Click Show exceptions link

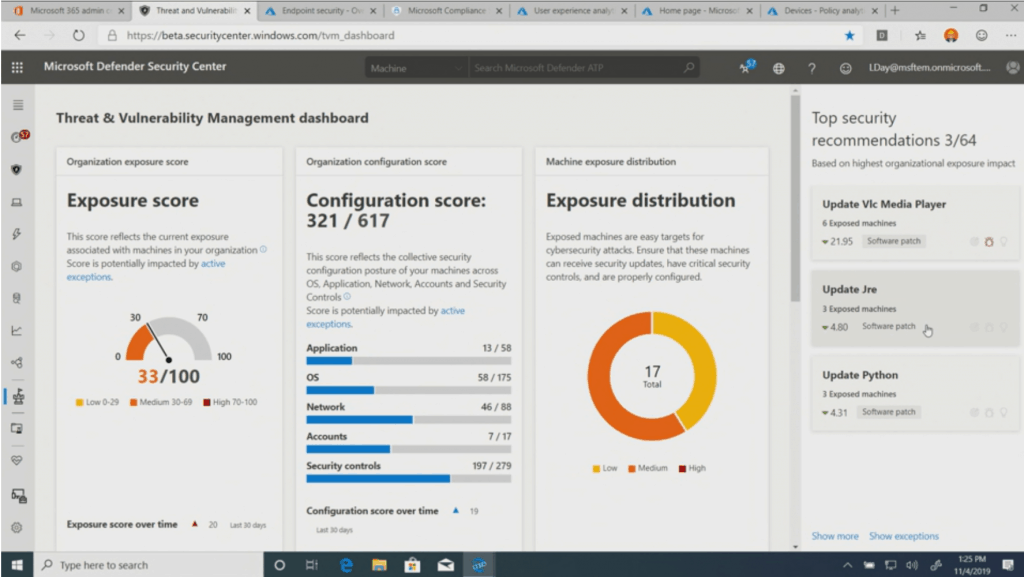point(904,536)
